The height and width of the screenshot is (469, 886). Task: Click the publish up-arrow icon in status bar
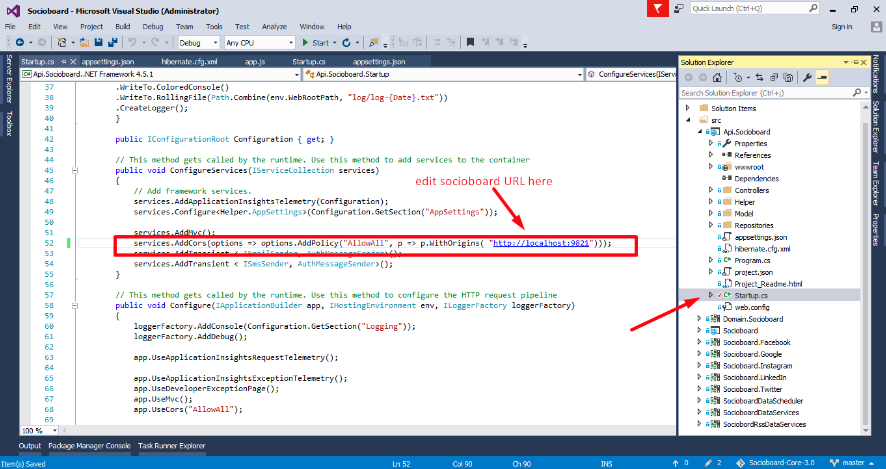[x=676, y=463]
